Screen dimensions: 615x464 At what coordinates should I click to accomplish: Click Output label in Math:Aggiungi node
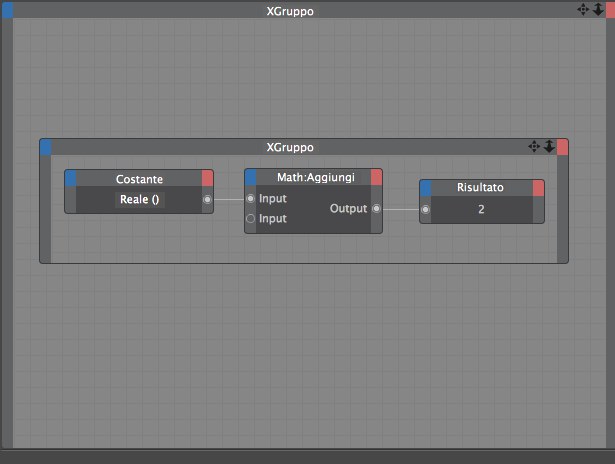click(x=348, y=209)
